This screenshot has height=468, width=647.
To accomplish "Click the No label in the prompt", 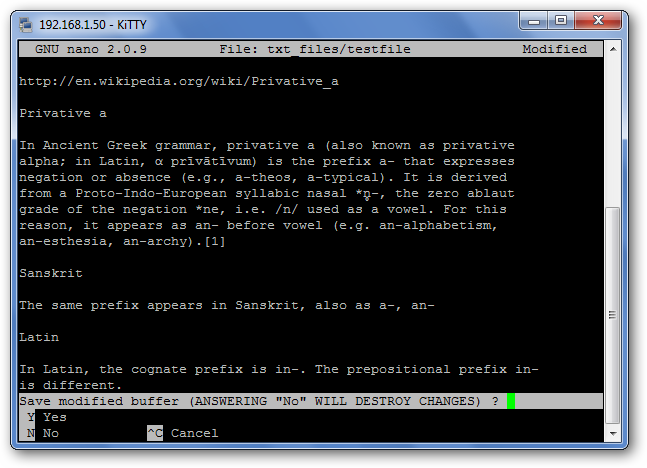I will click(51, 433).
